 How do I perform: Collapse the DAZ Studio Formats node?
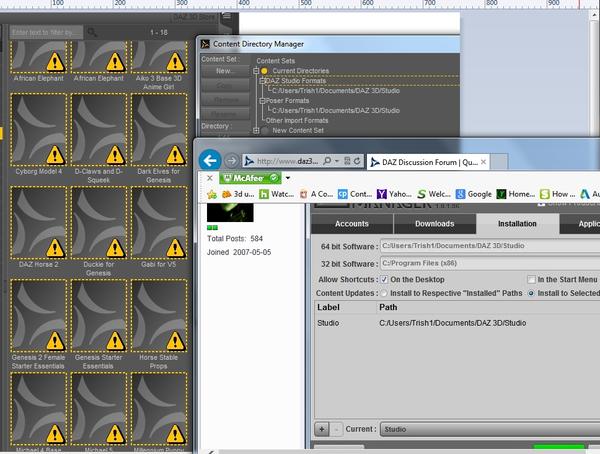[x=262, y=81]
